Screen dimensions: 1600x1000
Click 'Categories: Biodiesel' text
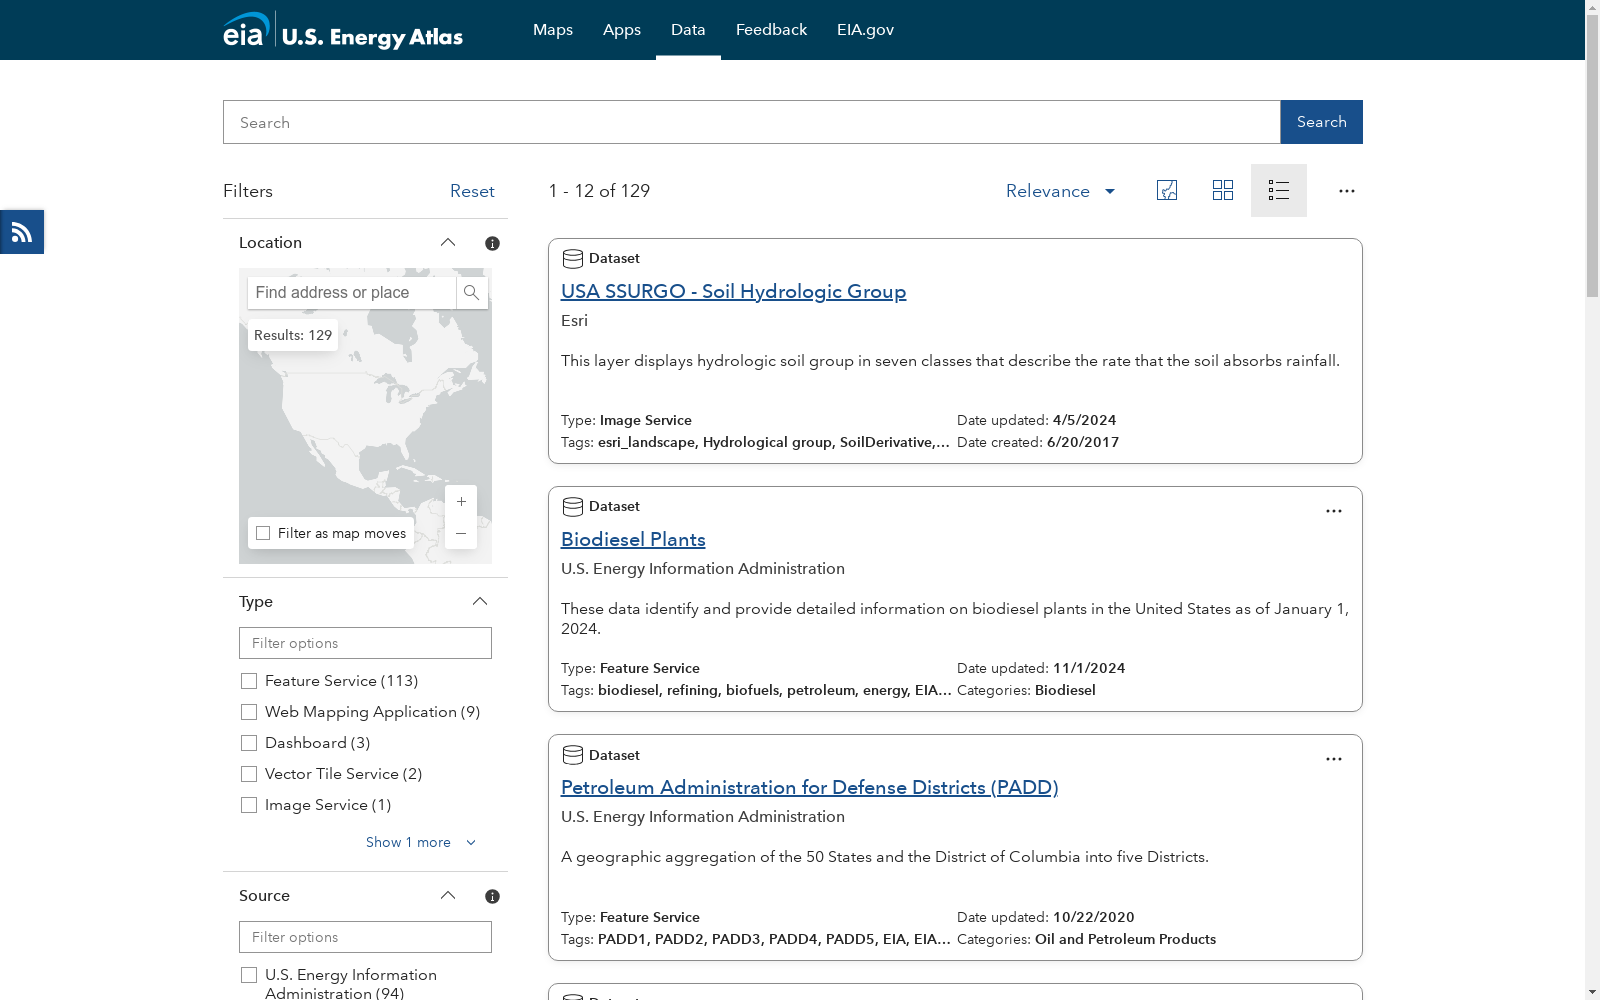tap(1026, 690)
